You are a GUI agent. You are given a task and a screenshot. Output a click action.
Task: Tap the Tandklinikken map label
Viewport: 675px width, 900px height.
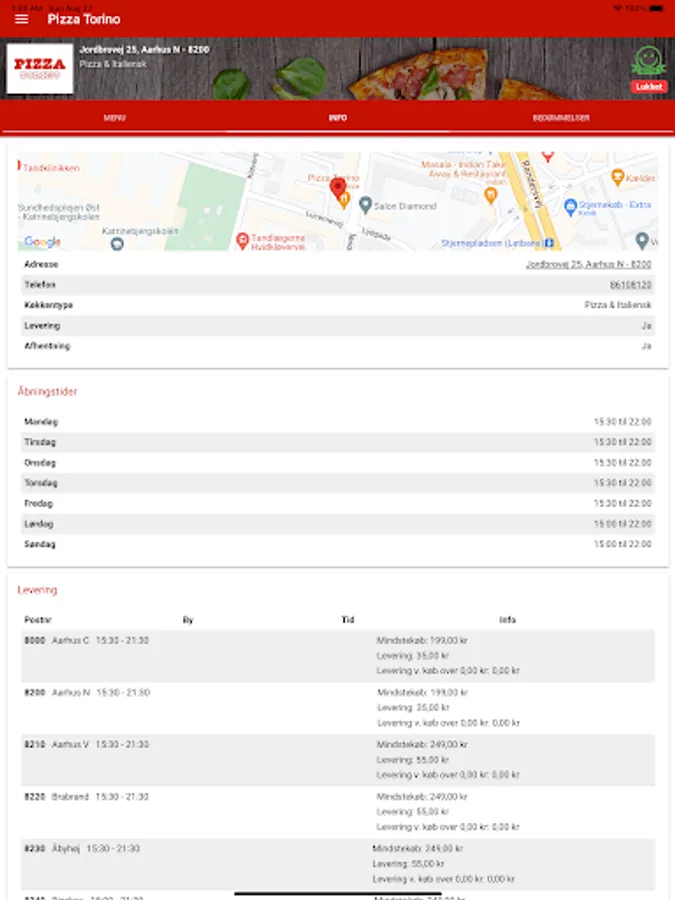click(51, 168)
